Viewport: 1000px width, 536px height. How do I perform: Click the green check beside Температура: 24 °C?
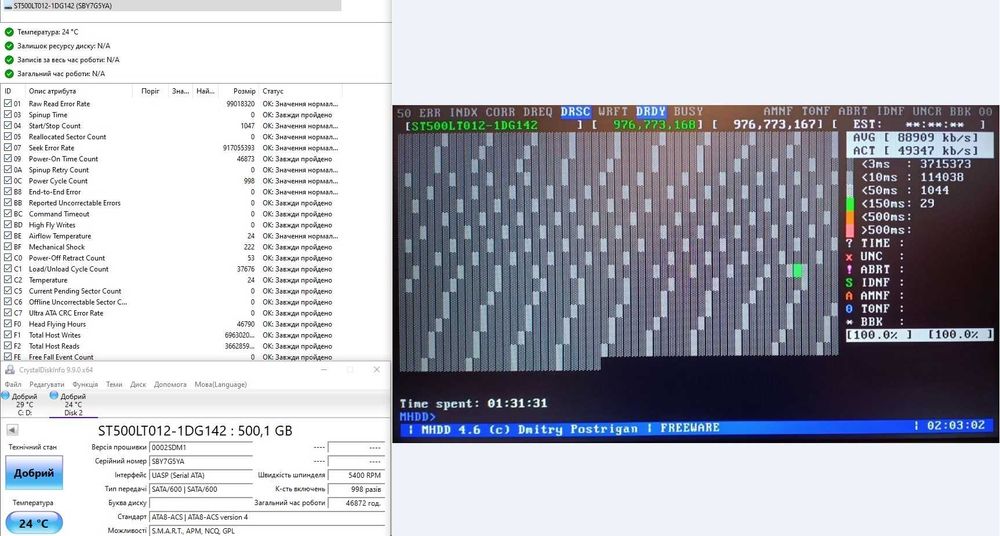tap(9, 32)
